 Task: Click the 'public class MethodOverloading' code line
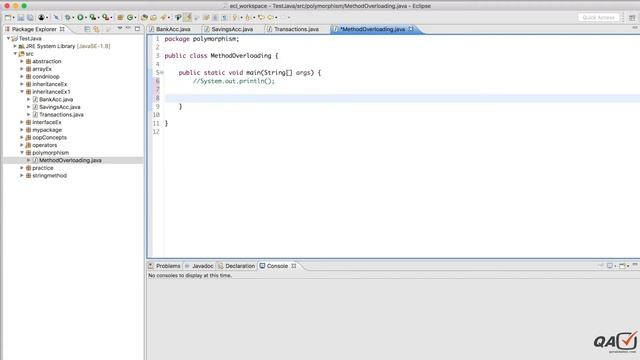tap(221, 56)
